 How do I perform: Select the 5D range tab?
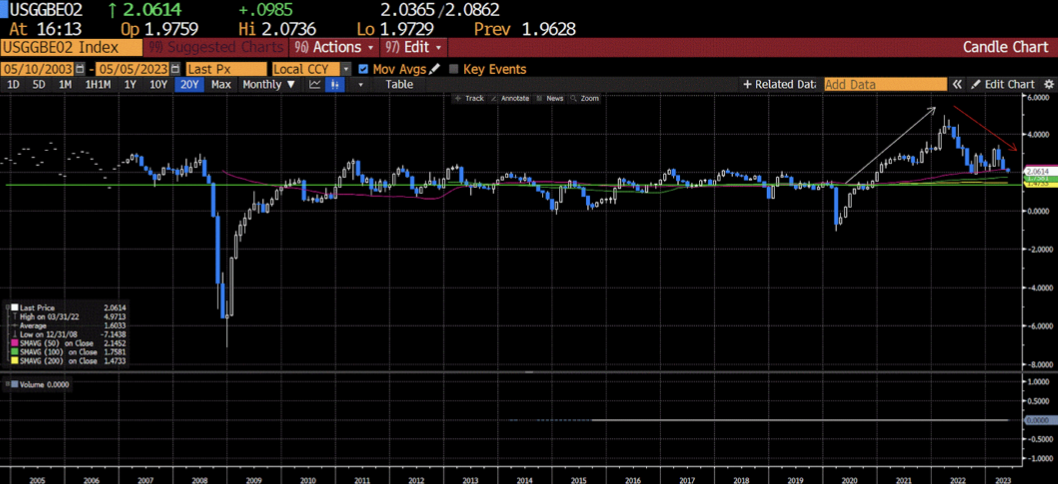(38, 84)
